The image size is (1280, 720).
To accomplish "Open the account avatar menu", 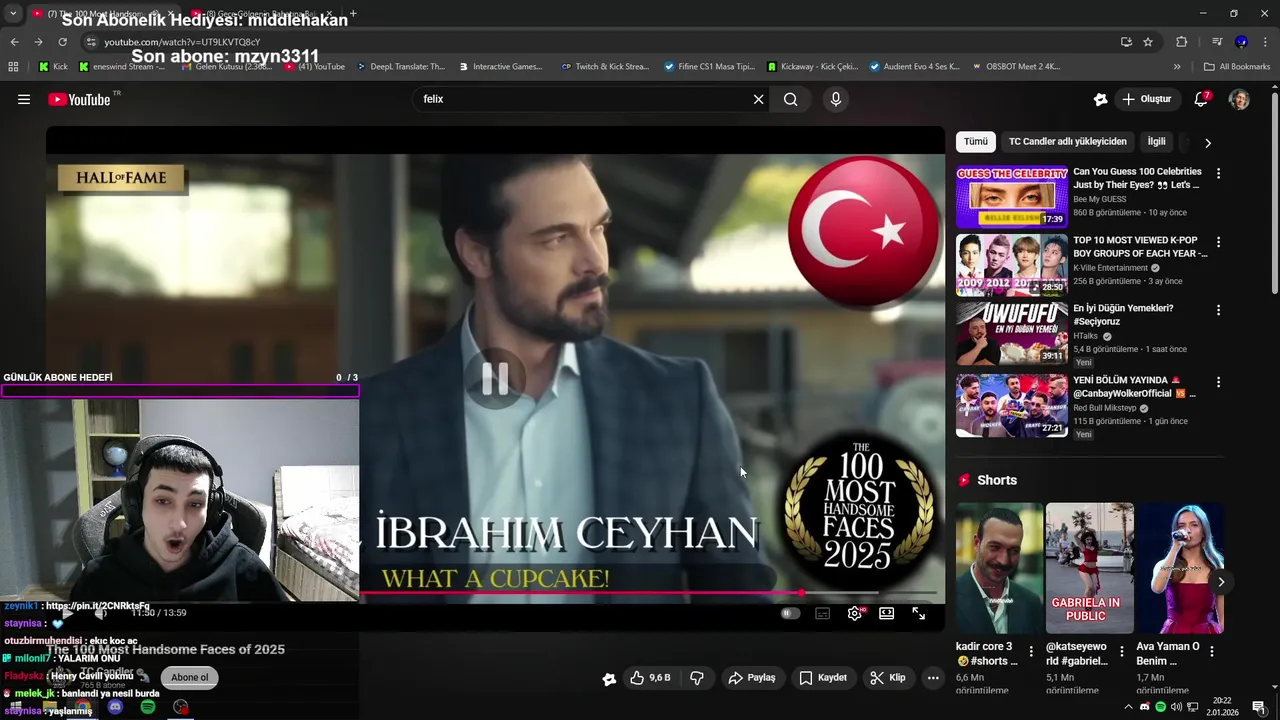I will coord(1239,99).
